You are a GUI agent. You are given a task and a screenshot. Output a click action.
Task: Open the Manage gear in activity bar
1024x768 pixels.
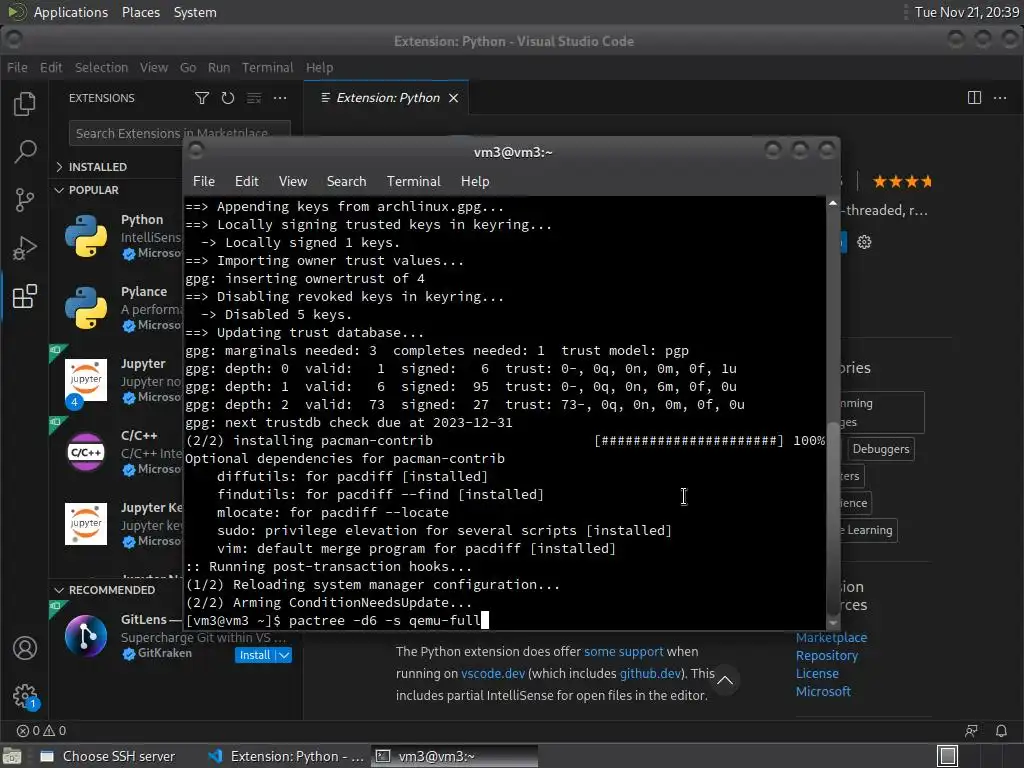point(25,696)
